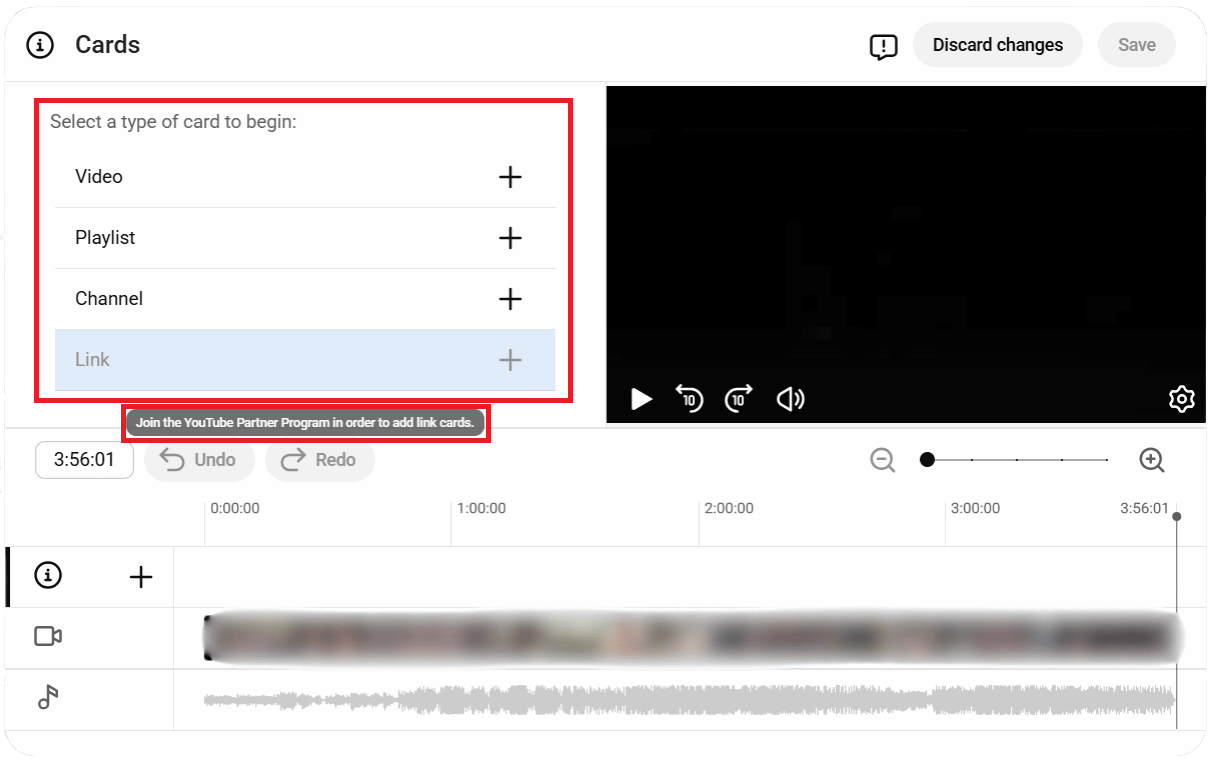Viewport: 1212px width, 762px height.
Task: Add a Playlist card
Action: pos(510,238)
